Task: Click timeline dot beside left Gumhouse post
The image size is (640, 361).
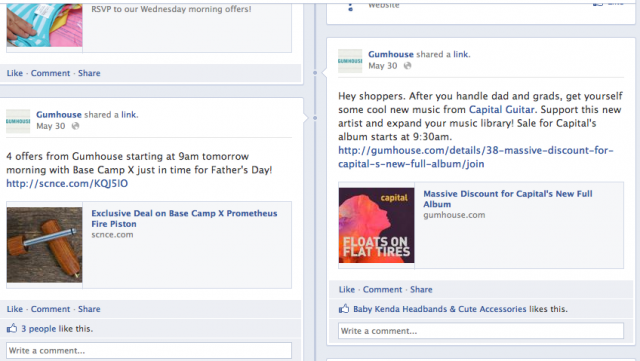Action: tap(315, 118)
